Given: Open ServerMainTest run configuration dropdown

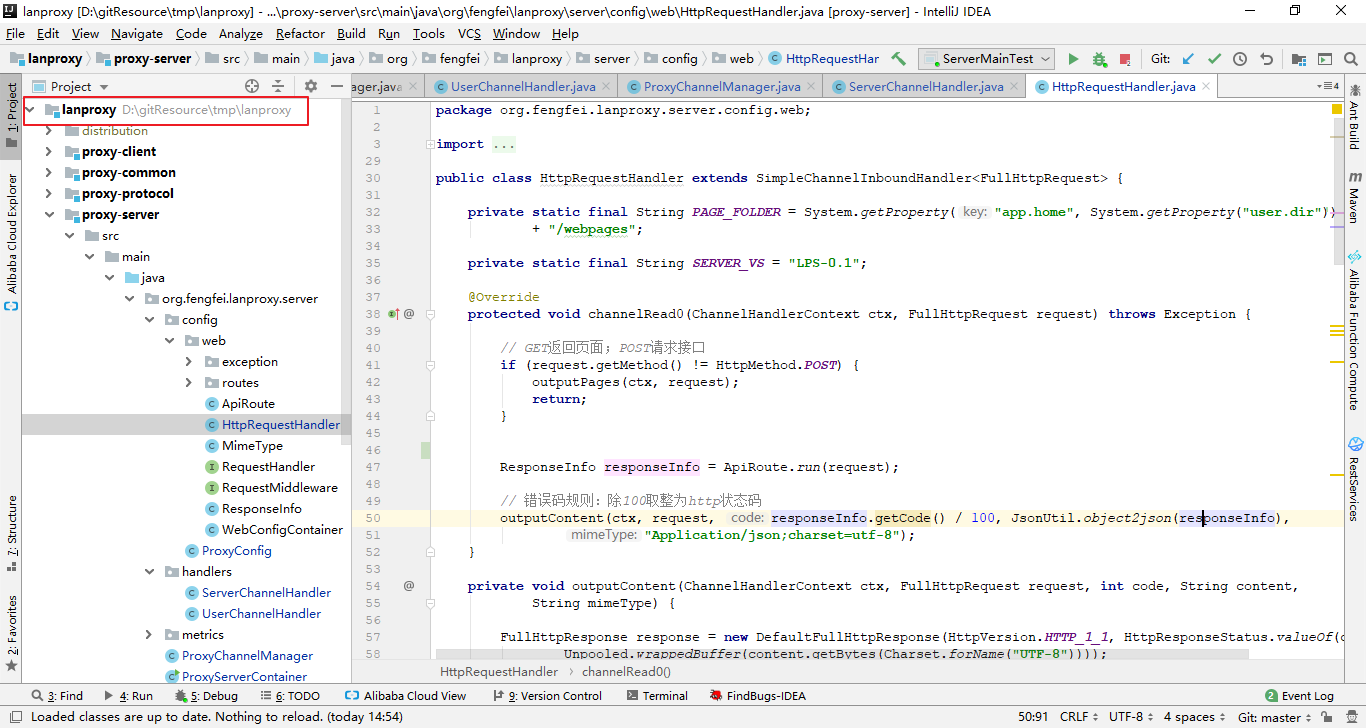Looking at the screenshot, I should point(987,59).
